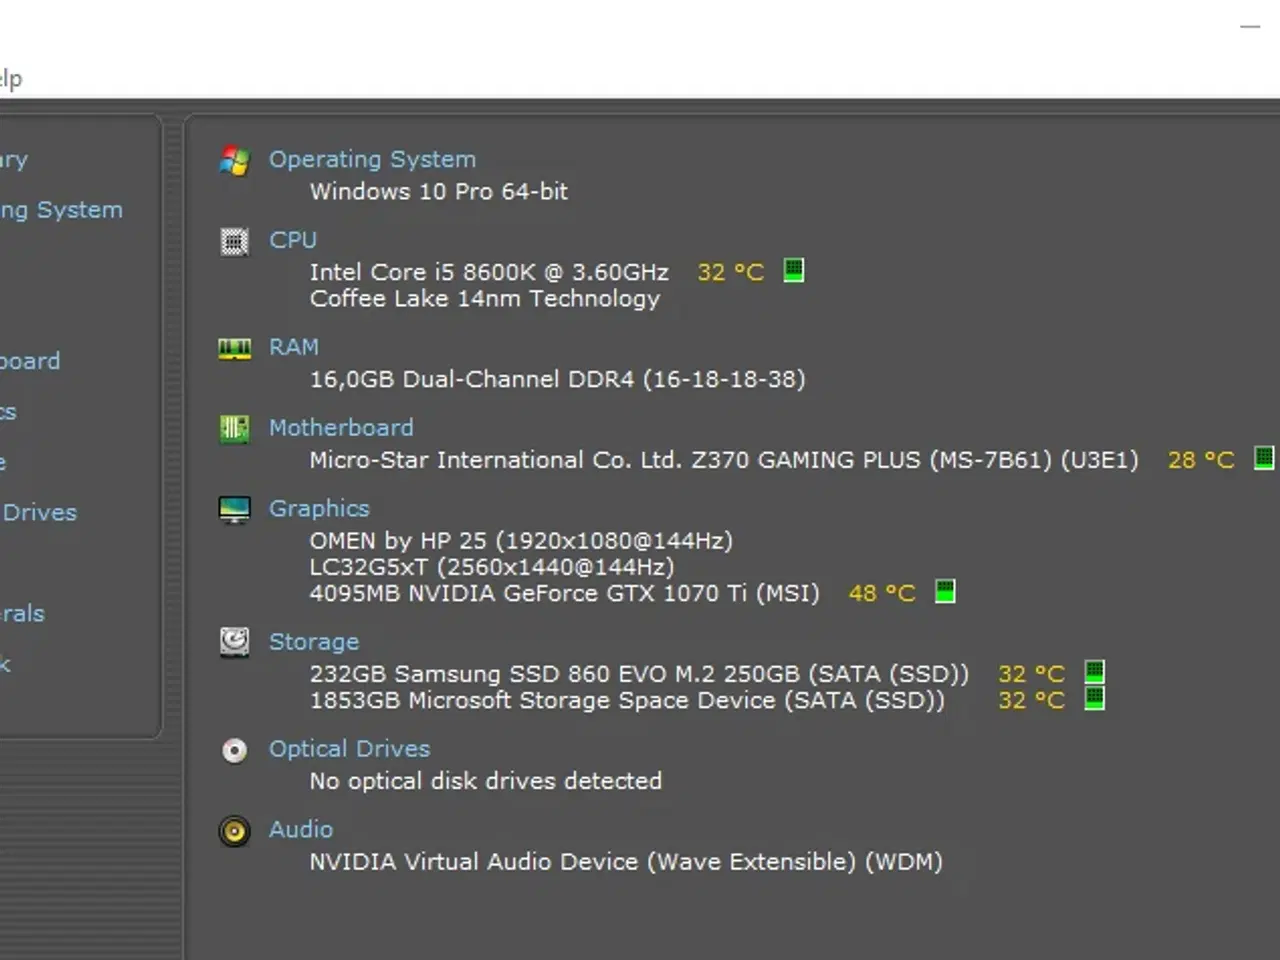1280x960 pixels.
Task: Open the Audio heading link
Action: pyautogui.click(x=301, y=830)
